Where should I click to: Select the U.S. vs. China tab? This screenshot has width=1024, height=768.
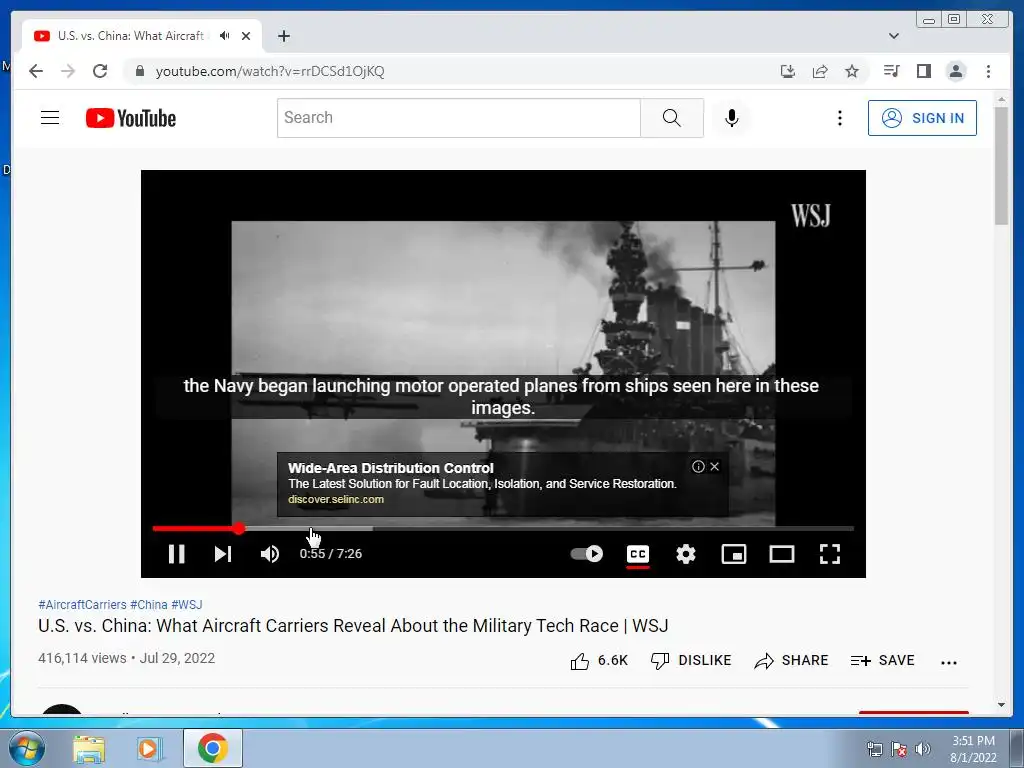(142, 36)
